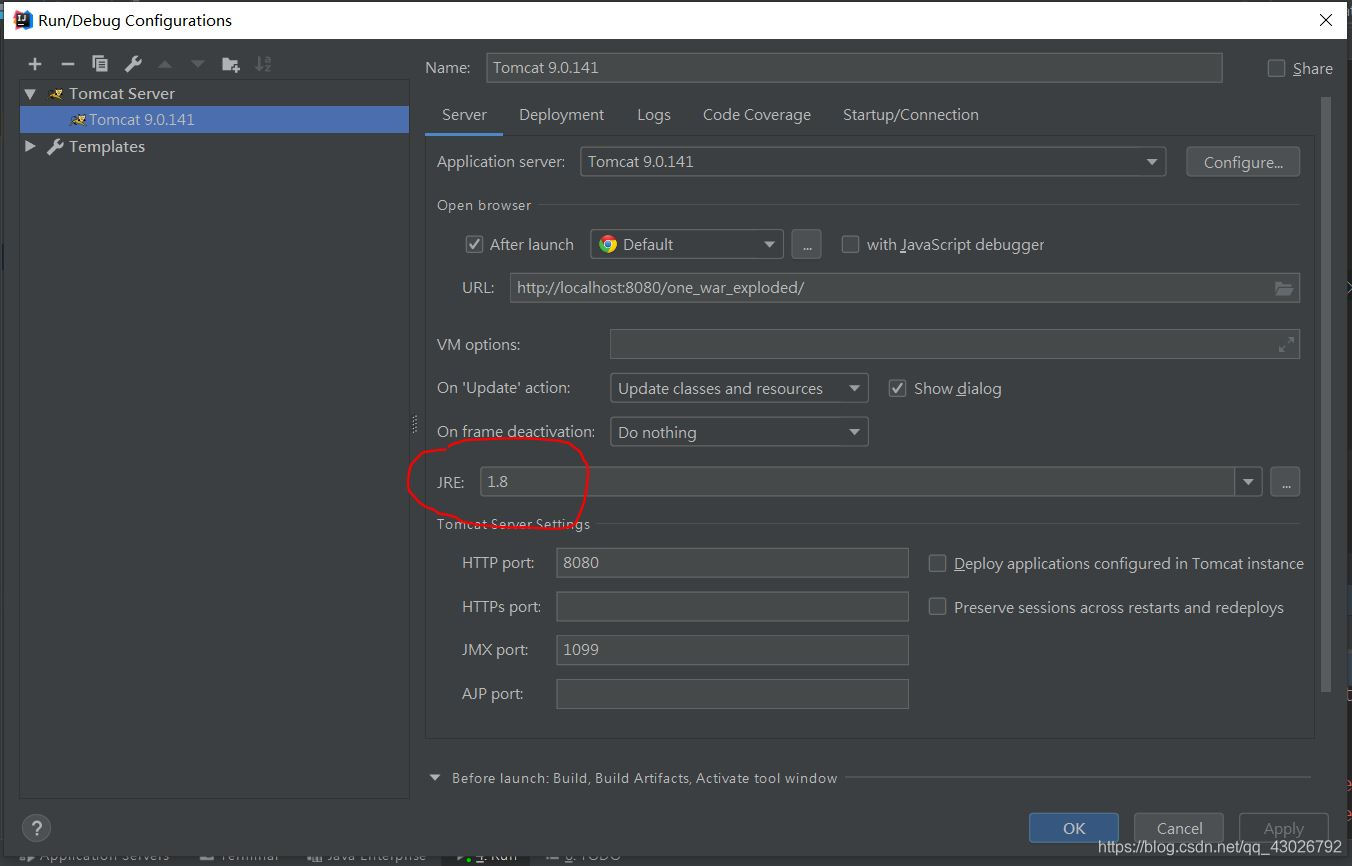Image resolution: width=1352 pixels, height=866 pixels.
Task: Click the vertical scrollbar in settings panel
Action: [1326, 395]
